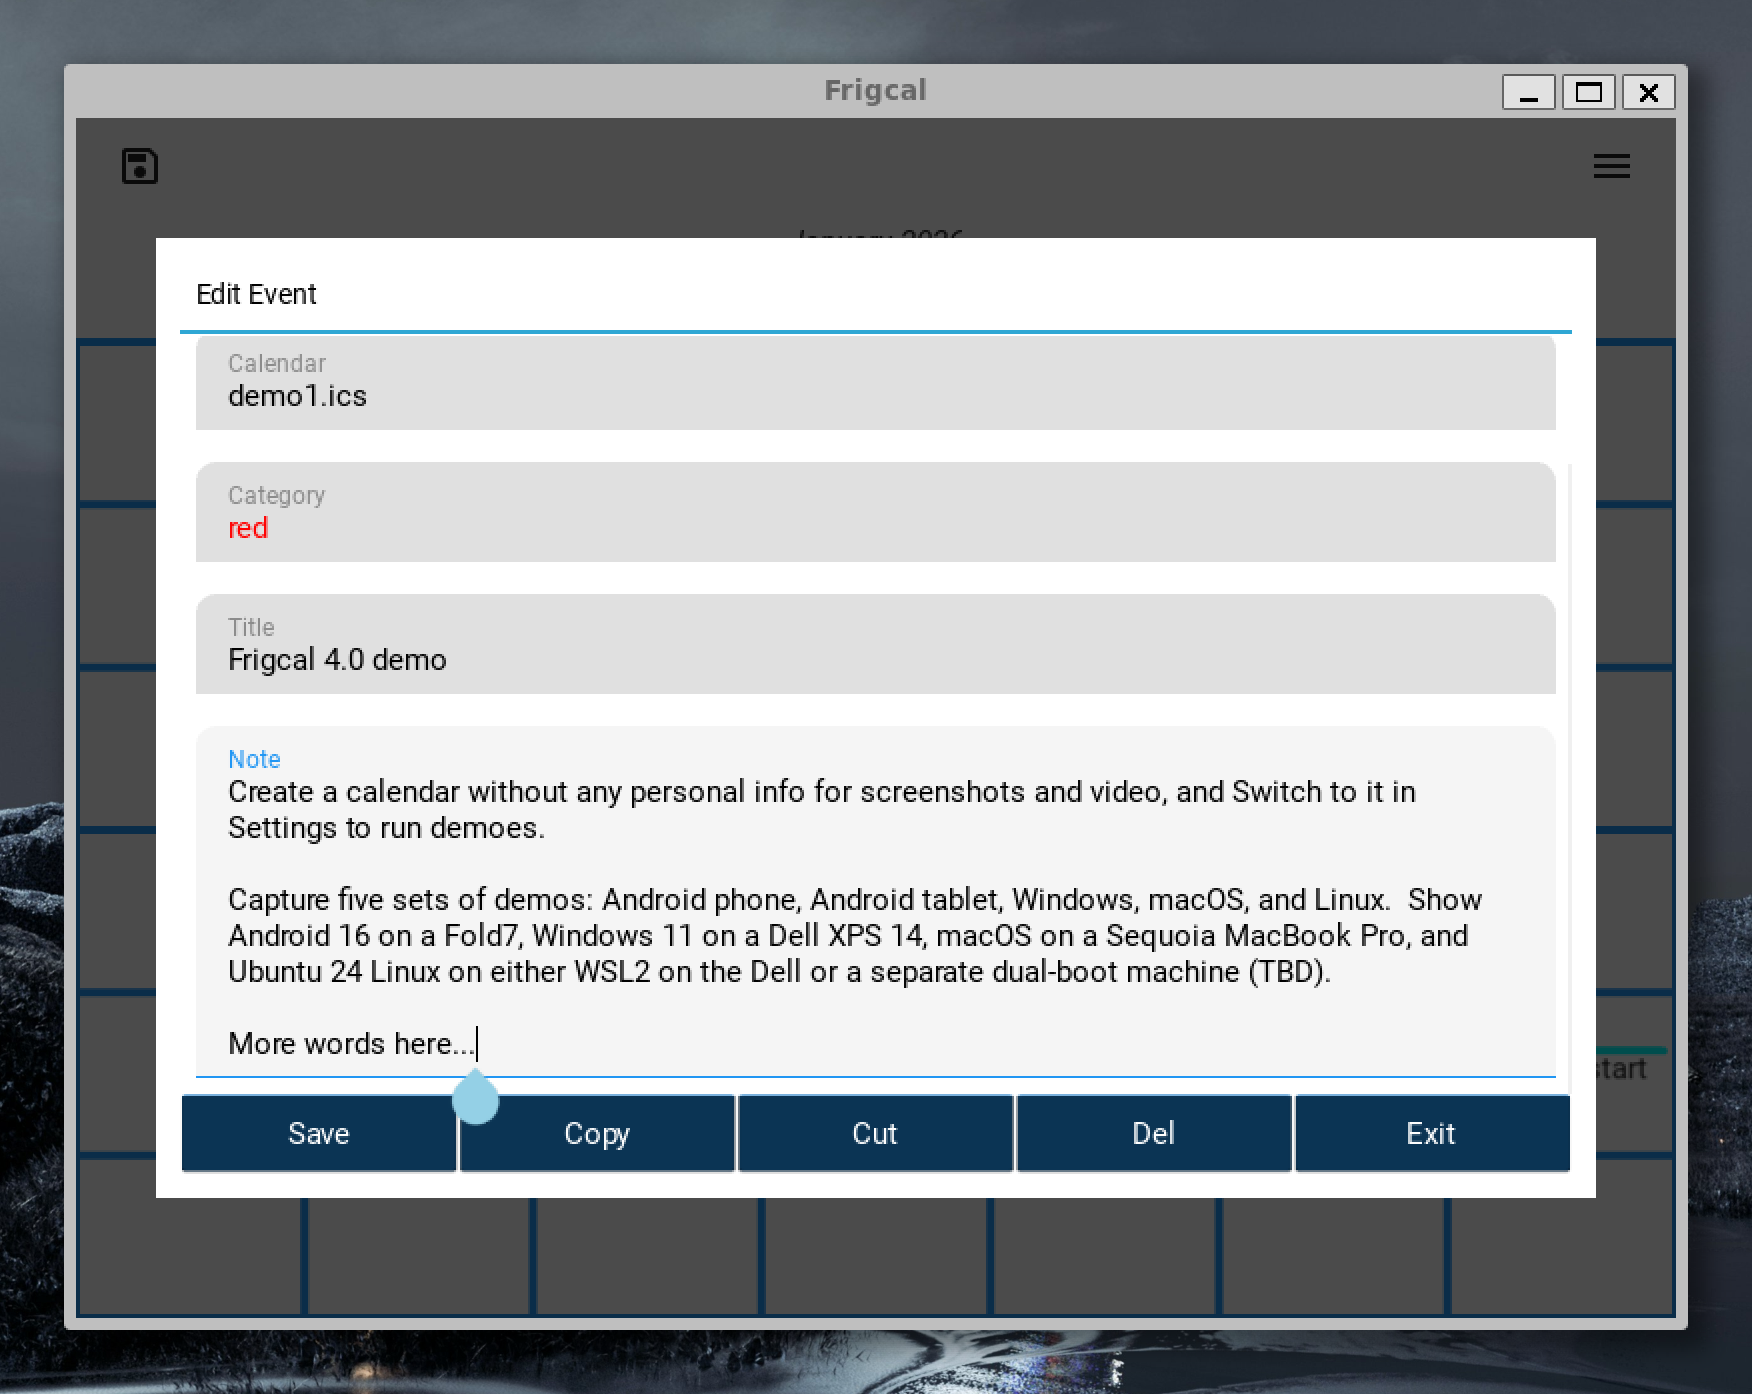The image size is (1752, 1394).
Task: Close the Frigcal window
Action: (x=1649, y=93)
